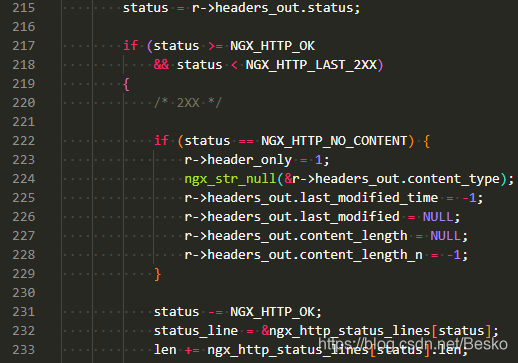This screenshot has width=518, height=363.
Task: Click line number 215 in the gutter
Action: pos(23,8)
